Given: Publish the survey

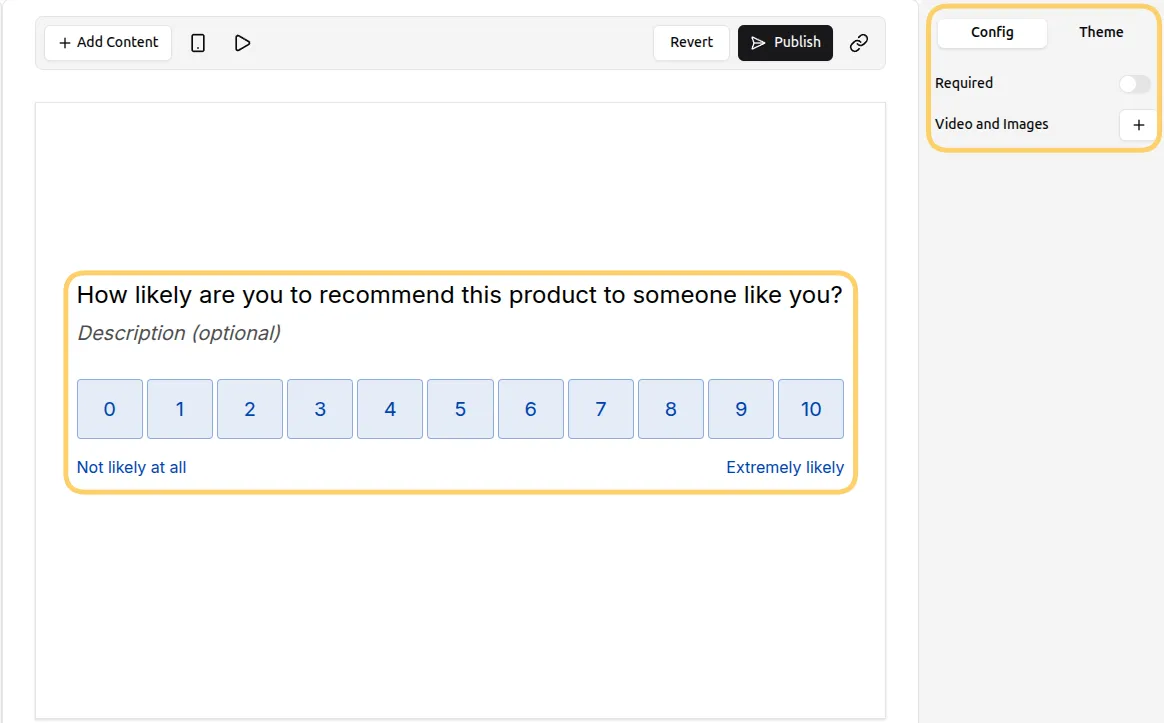Looking at the screenshot, I should tap(785, 43).
